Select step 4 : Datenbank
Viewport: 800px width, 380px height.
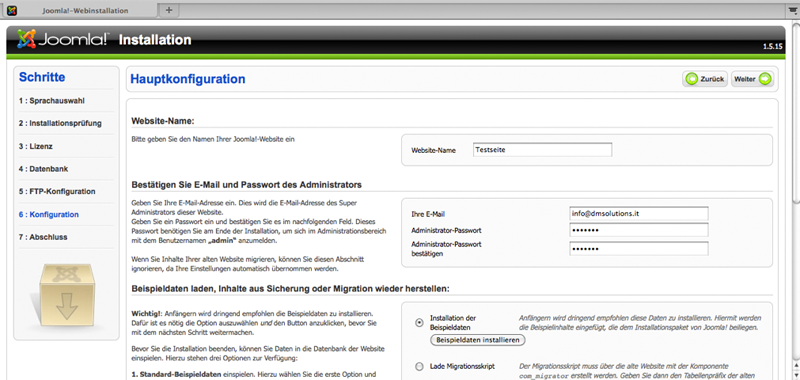43,169
